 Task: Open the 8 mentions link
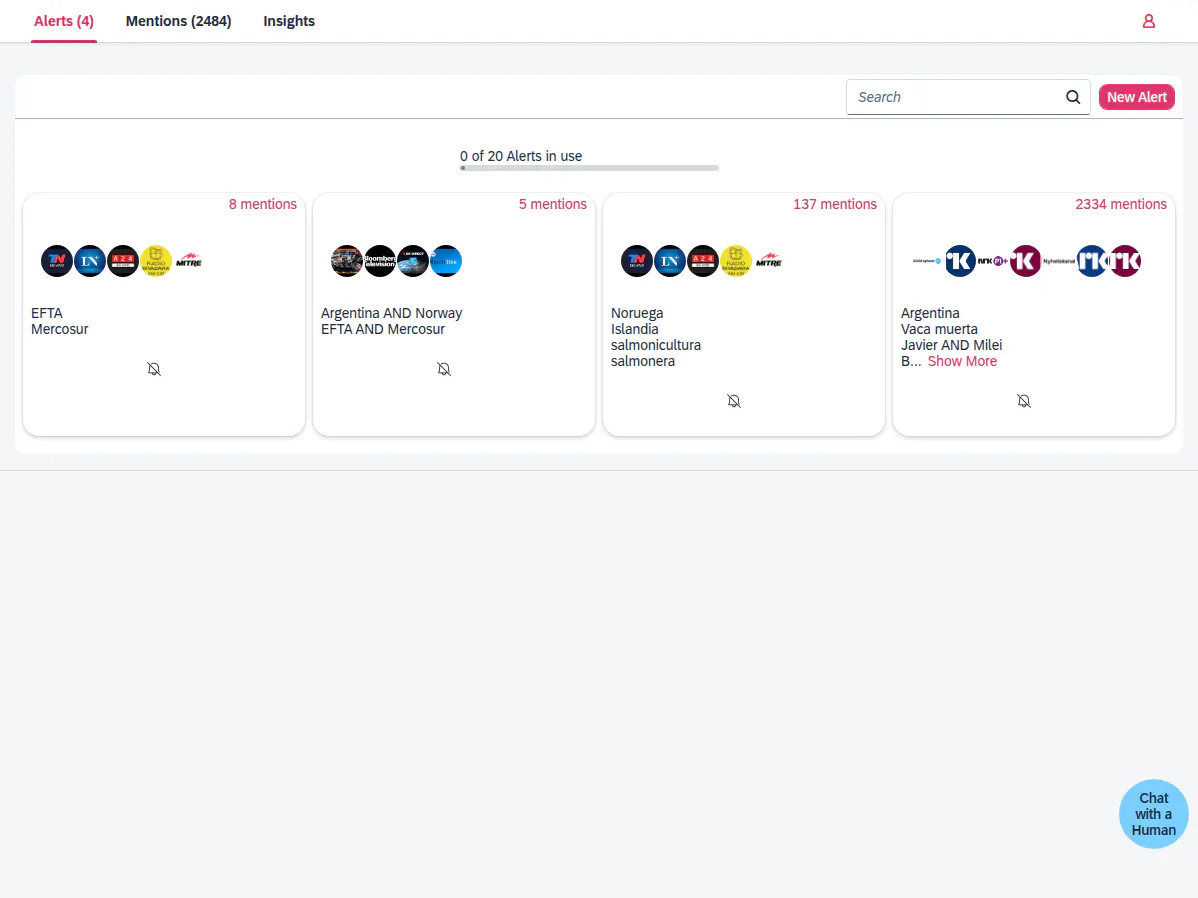point(263,204)
